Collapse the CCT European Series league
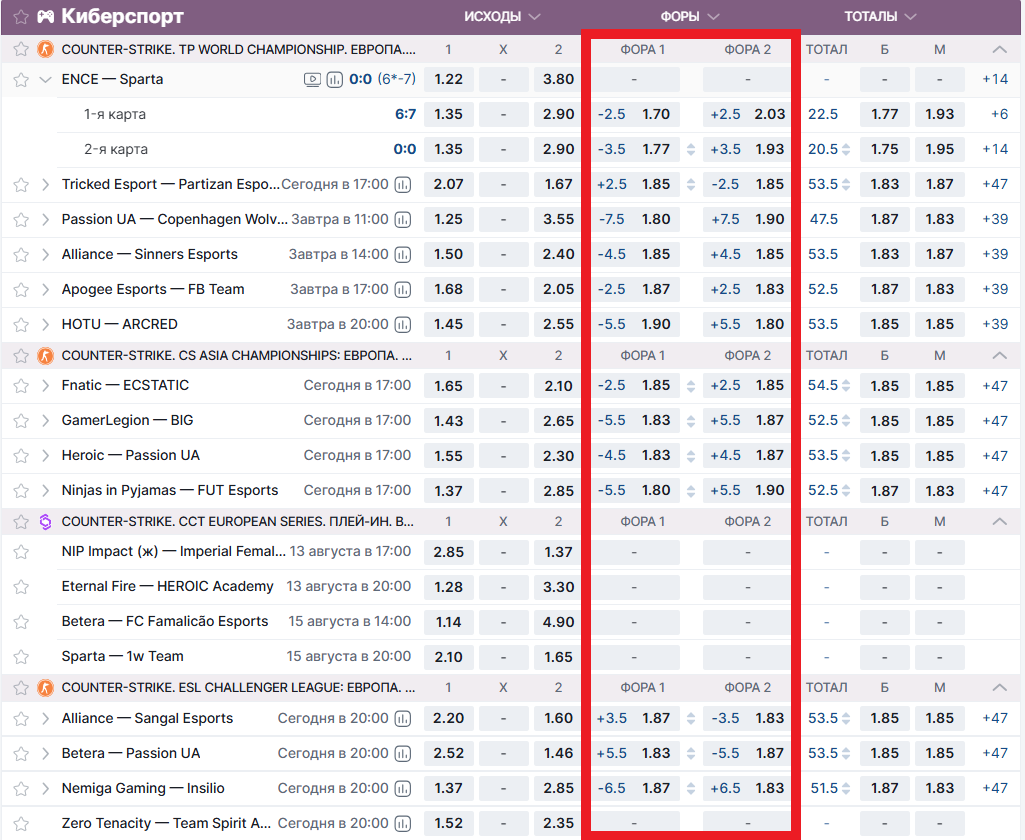The height and width of the screenshot is (840, 1025). tap(999, 521)
